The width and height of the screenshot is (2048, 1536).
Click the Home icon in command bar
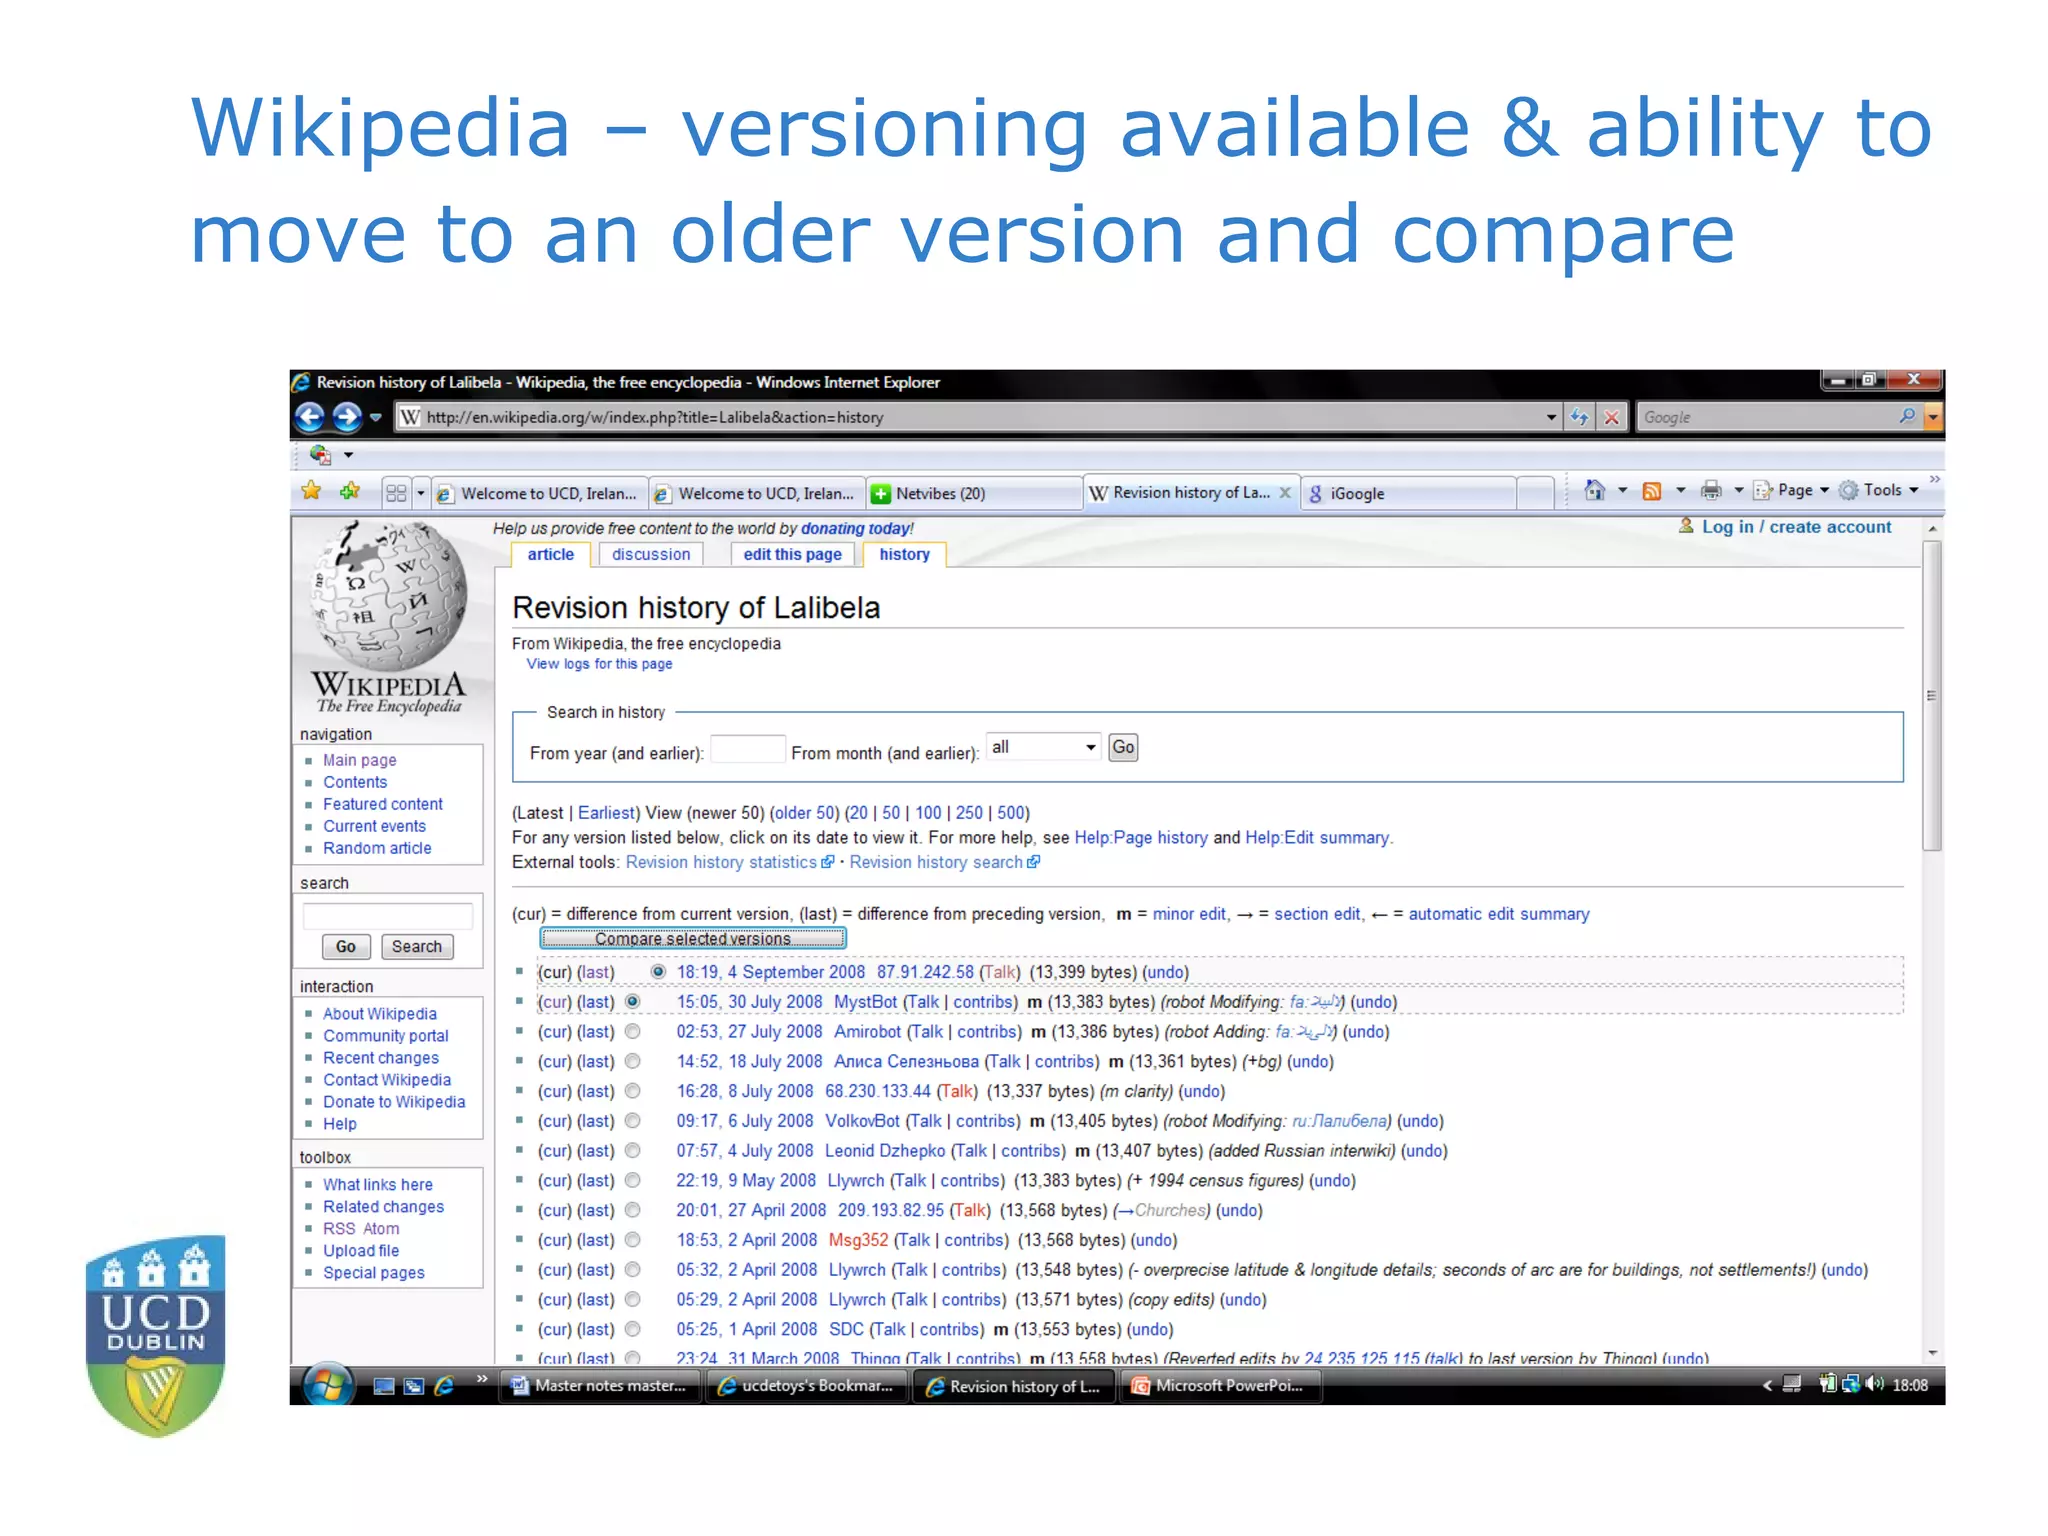pyautogui.click(x=1595, y=490)
